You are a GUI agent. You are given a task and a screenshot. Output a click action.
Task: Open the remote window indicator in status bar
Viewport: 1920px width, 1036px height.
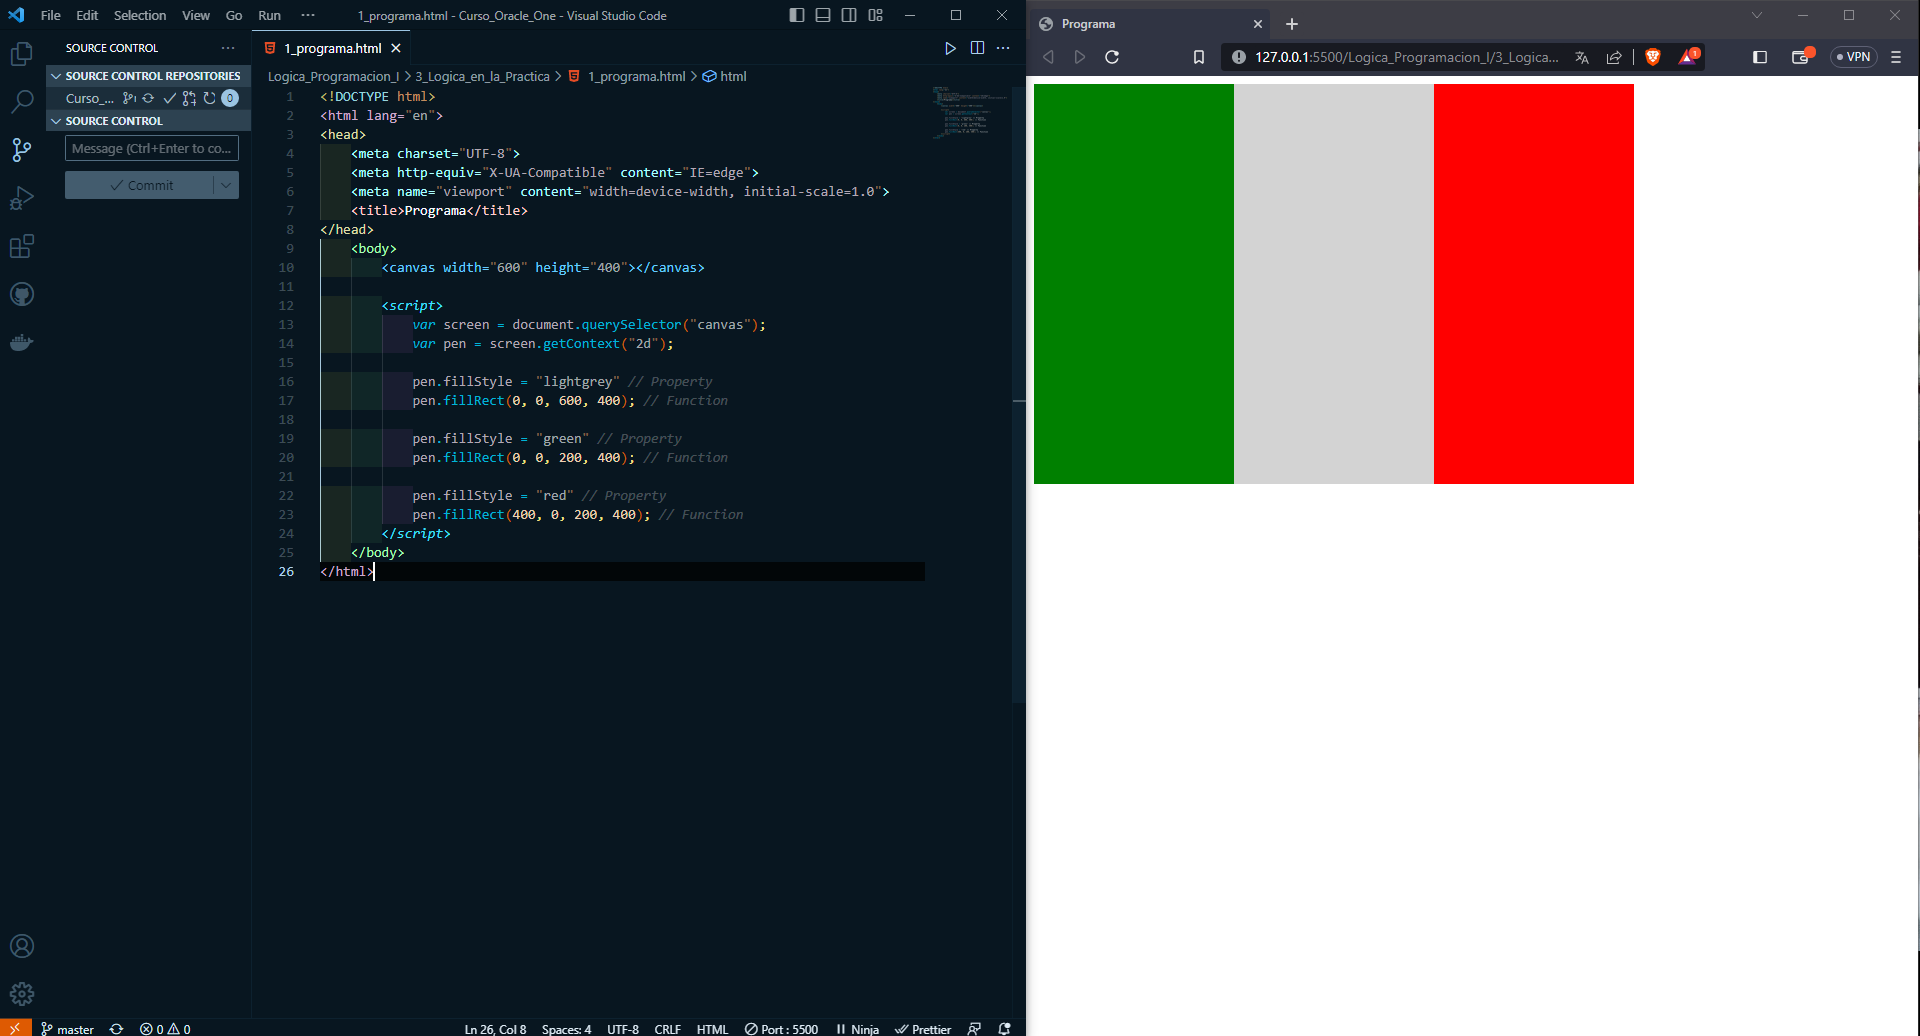(x=15, y=1028)
